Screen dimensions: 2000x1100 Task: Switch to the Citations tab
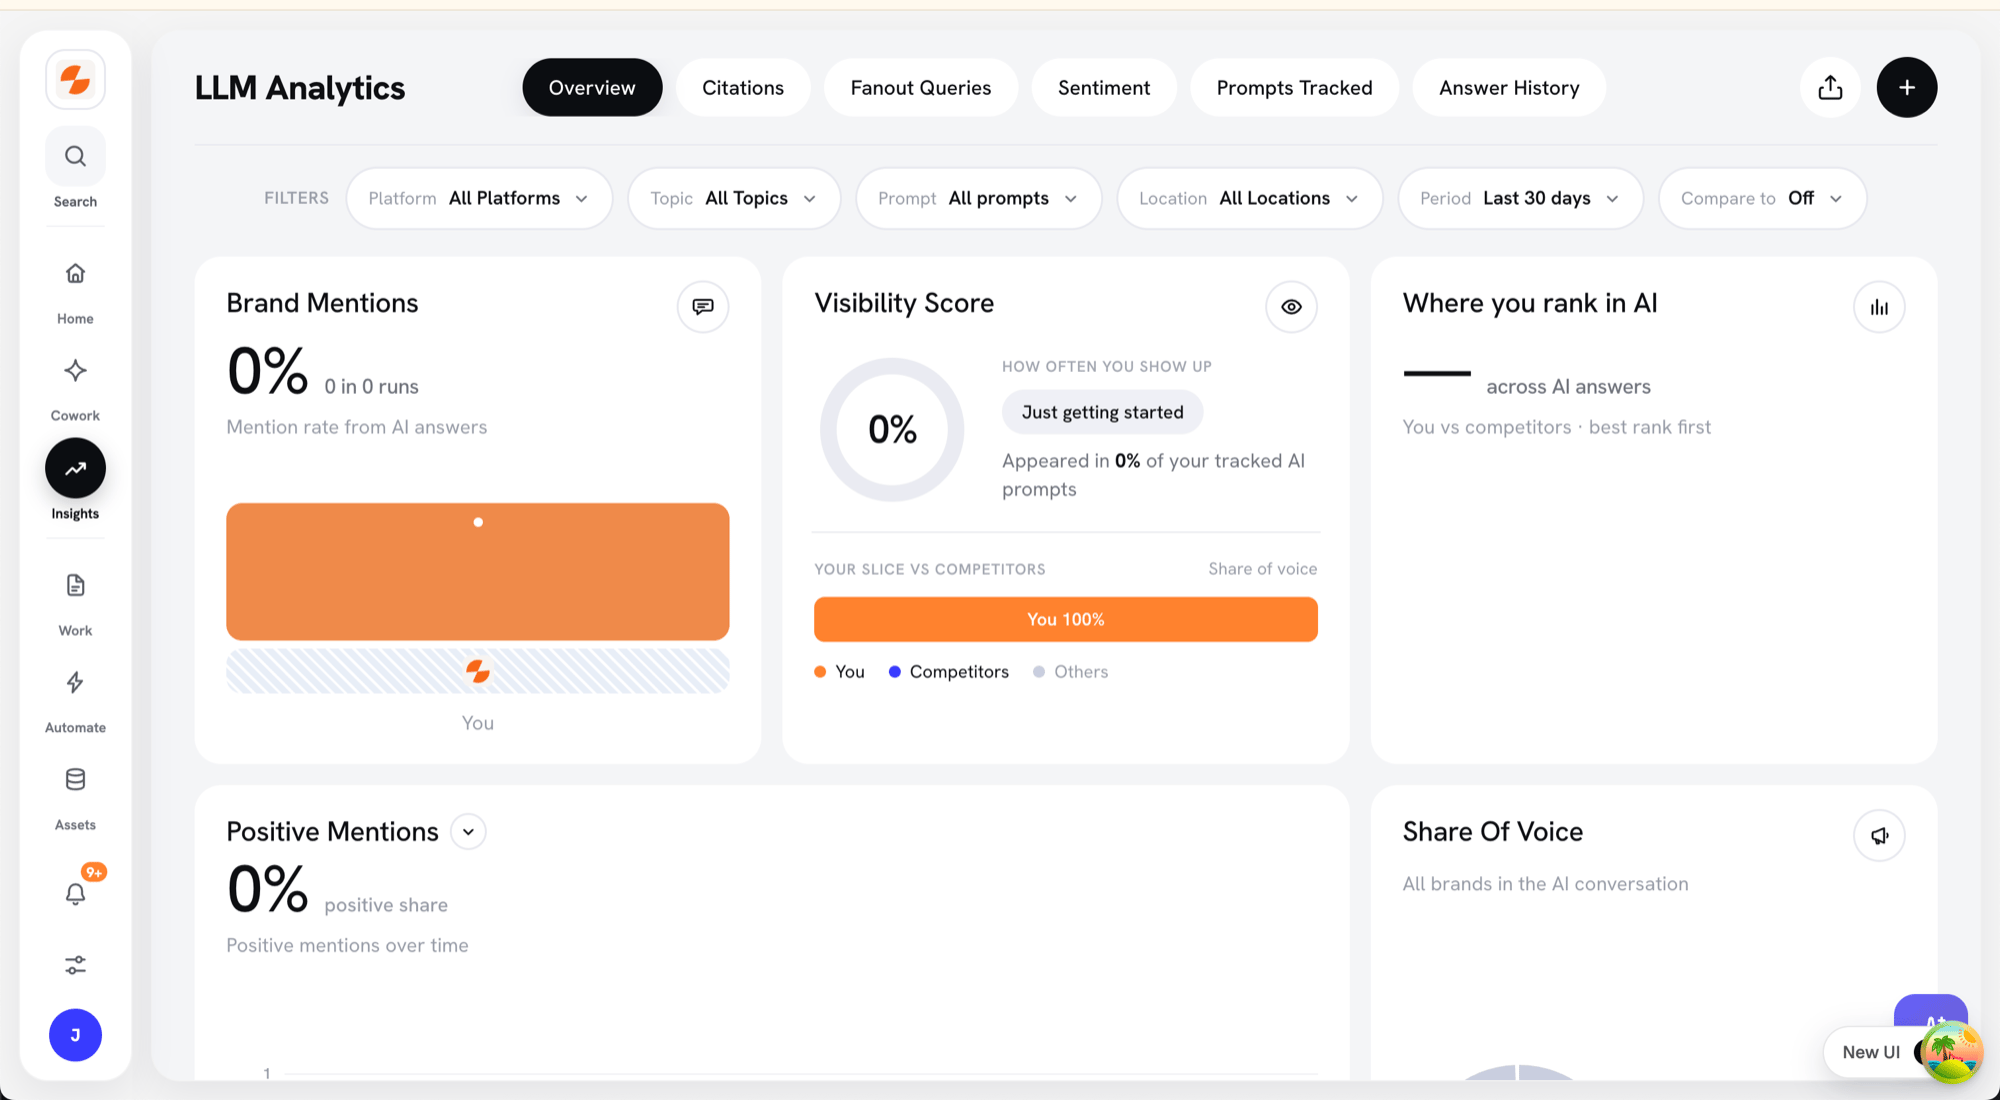(743, 88)
